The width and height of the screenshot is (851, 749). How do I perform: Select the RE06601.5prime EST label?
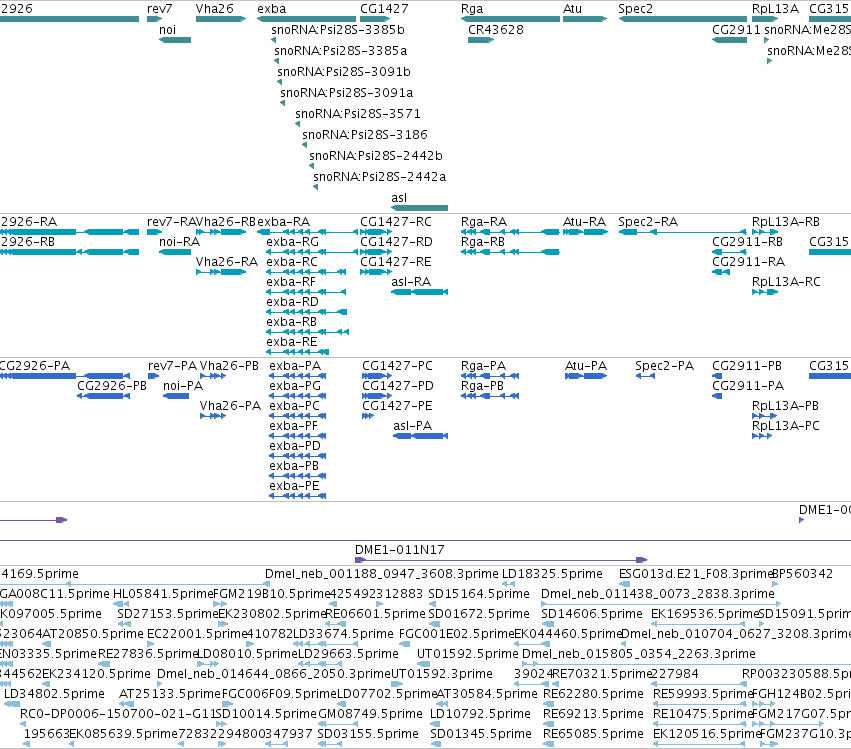pyautogui.click(x=375, y=614)
